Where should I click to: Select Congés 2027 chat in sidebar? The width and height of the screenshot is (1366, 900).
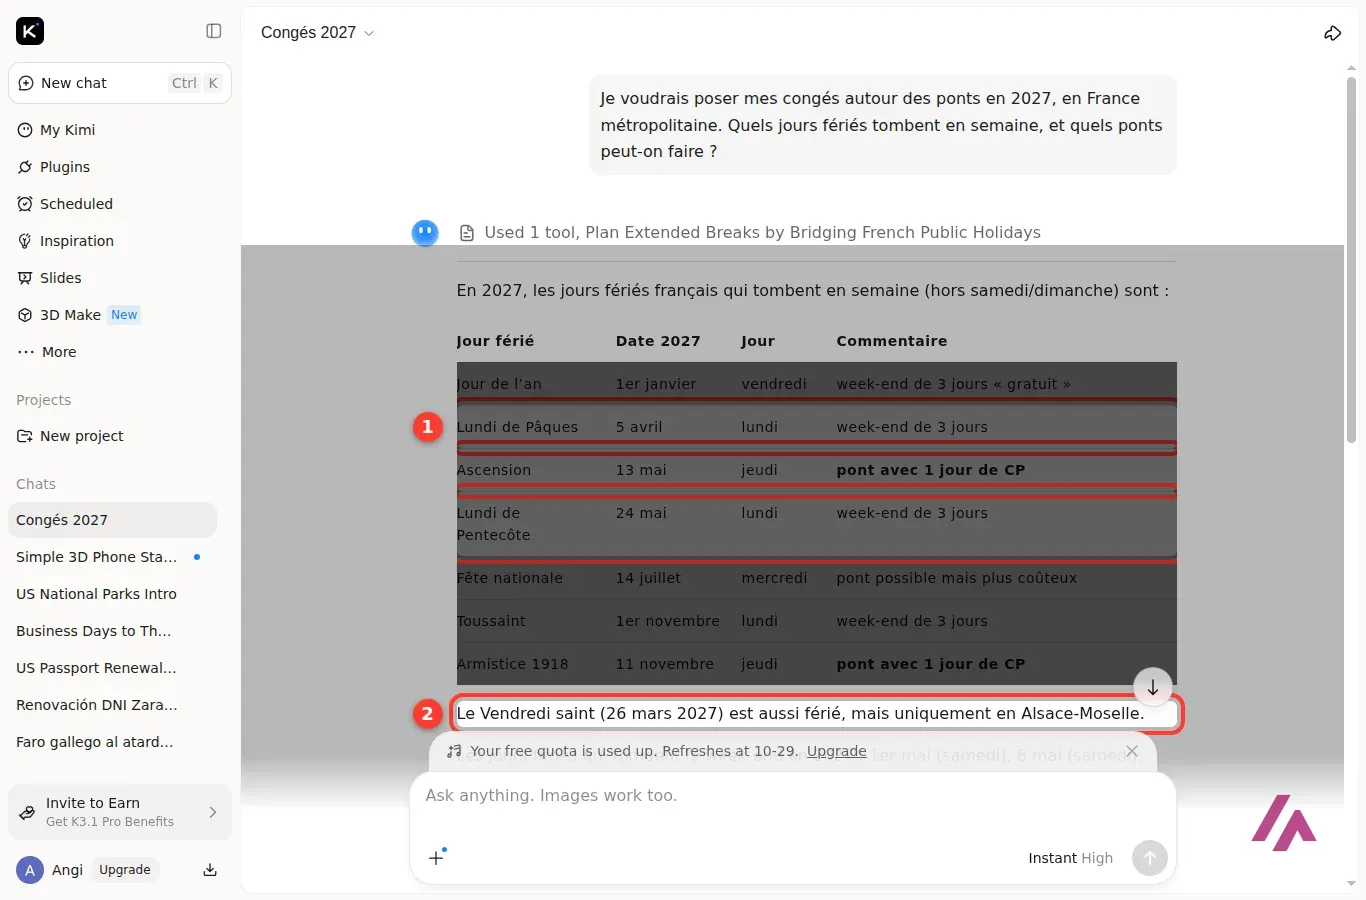click(112, 520)
